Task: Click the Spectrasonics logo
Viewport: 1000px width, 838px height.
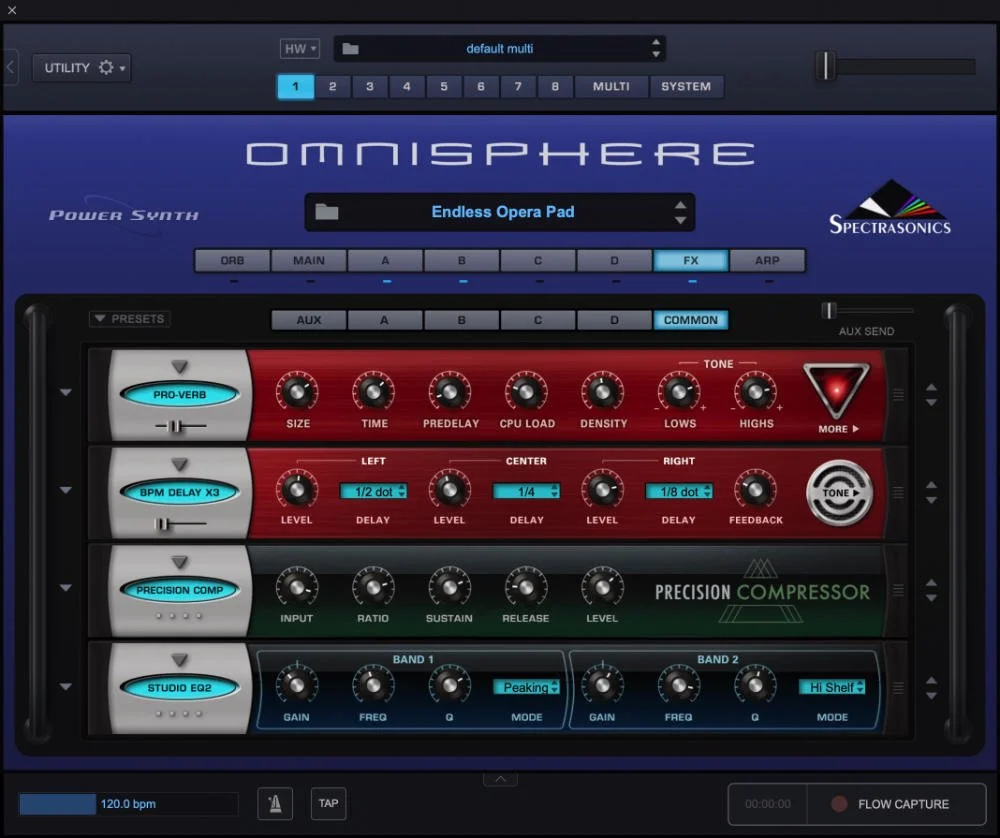Action: coord(890,209)
